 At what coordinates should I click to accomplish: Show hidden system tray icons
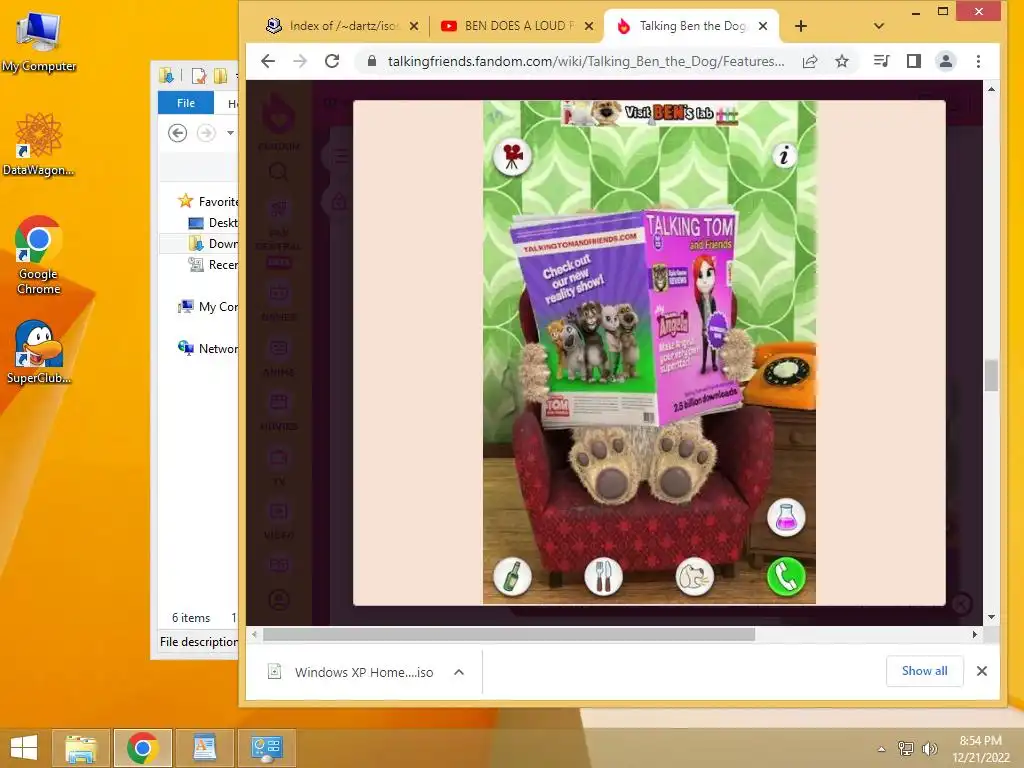click(x=882, y=749)
